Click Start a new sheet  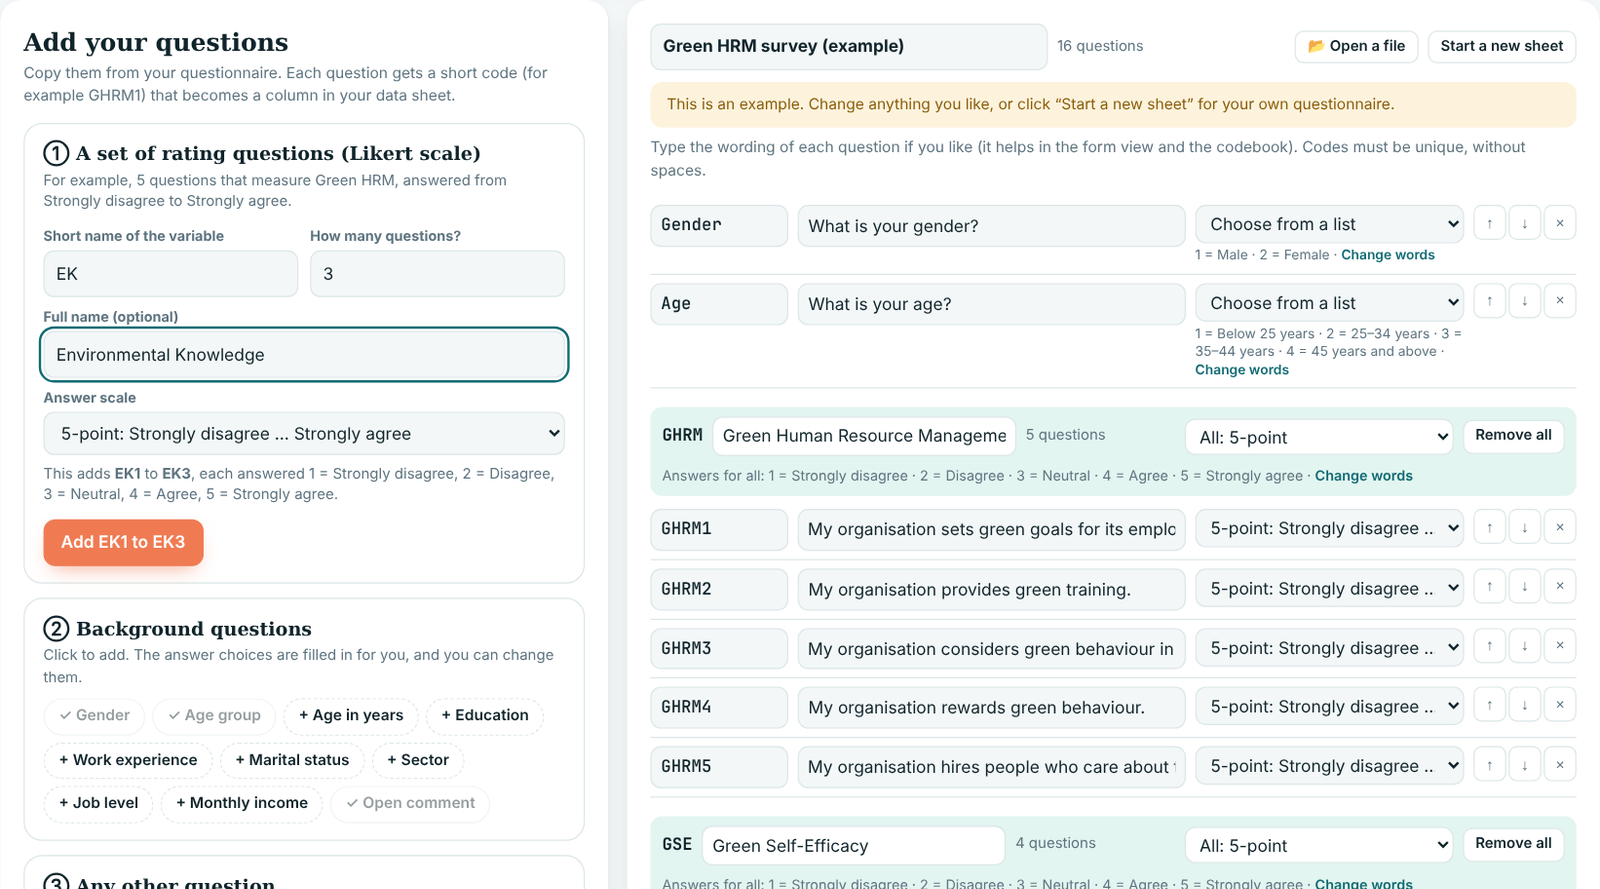tap(1501, 46)
